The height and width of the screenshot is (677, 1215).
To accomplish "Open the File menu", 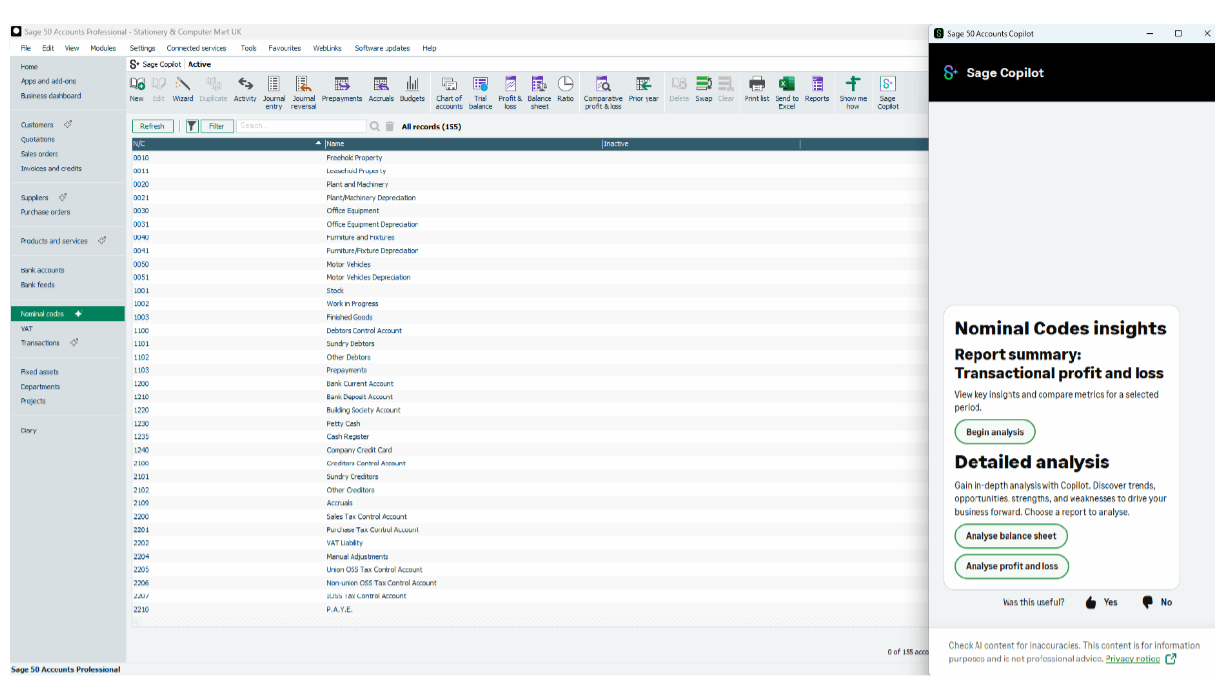I will [x=25, y=48].
